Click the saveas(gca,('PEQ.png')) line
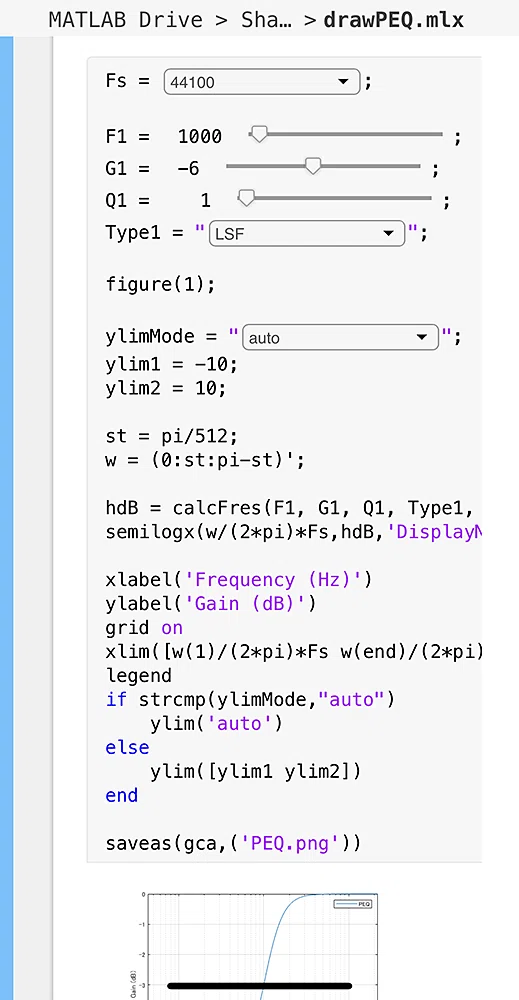This screenshot has width=519, height=1000. point(233,844)
